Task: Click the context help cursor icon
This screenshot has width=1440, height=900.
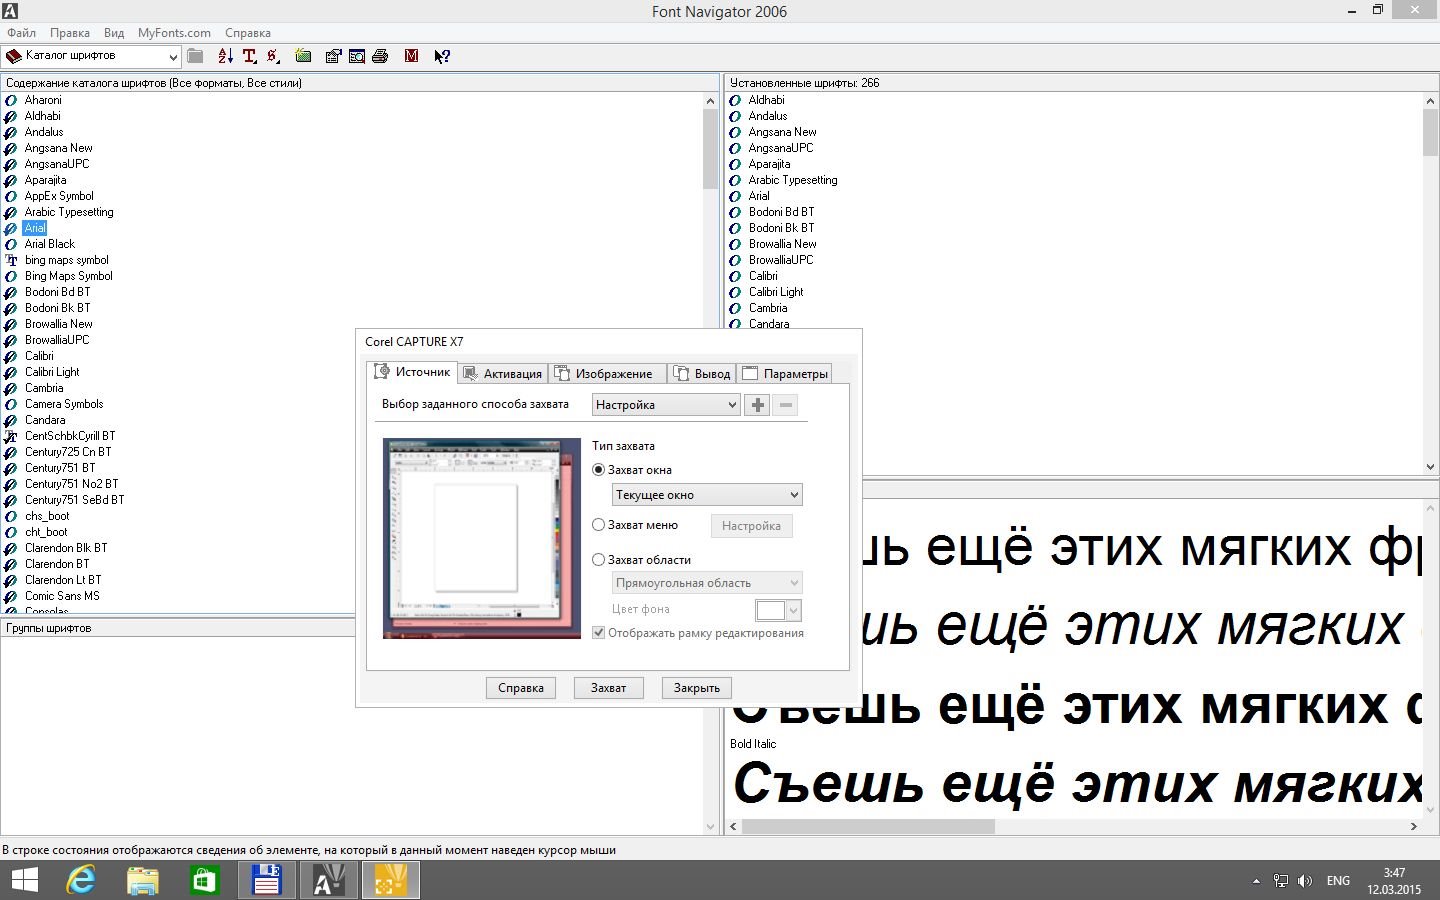Action: 442,56
